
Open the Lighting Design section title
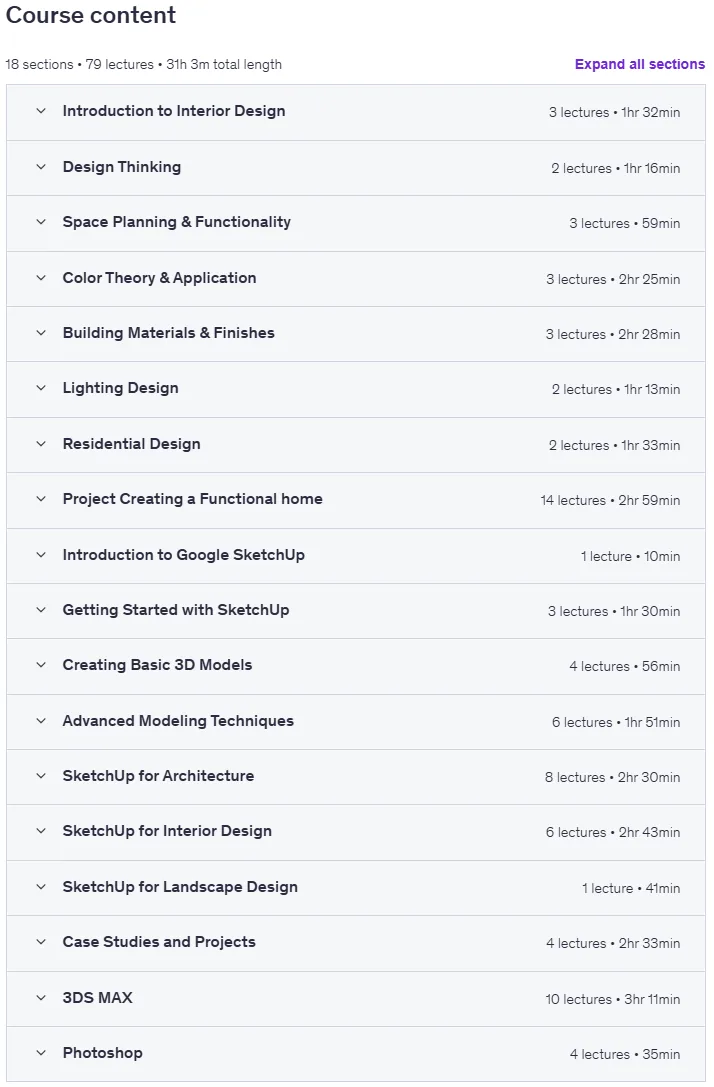point(121,388)
